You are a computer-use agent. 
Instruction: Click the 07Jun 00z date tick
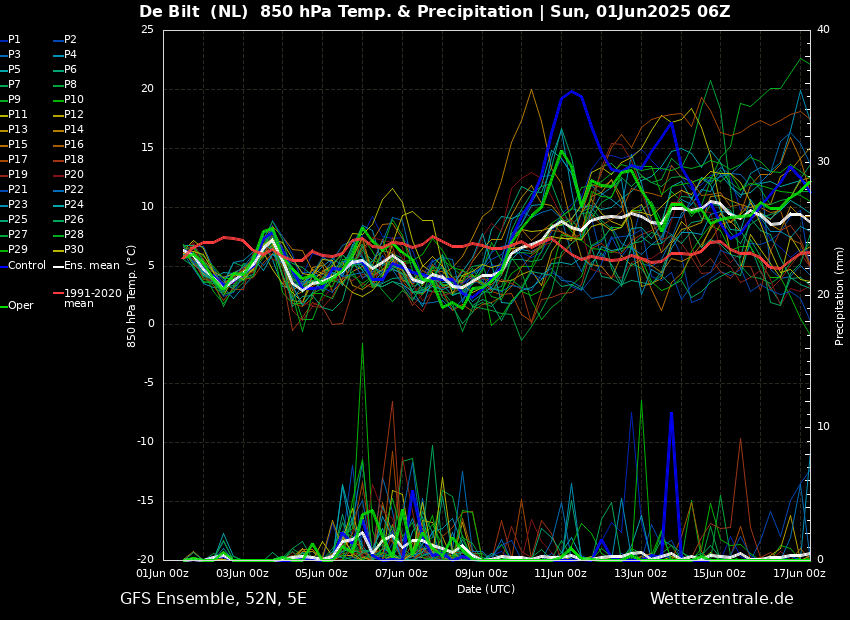(401, 573)
